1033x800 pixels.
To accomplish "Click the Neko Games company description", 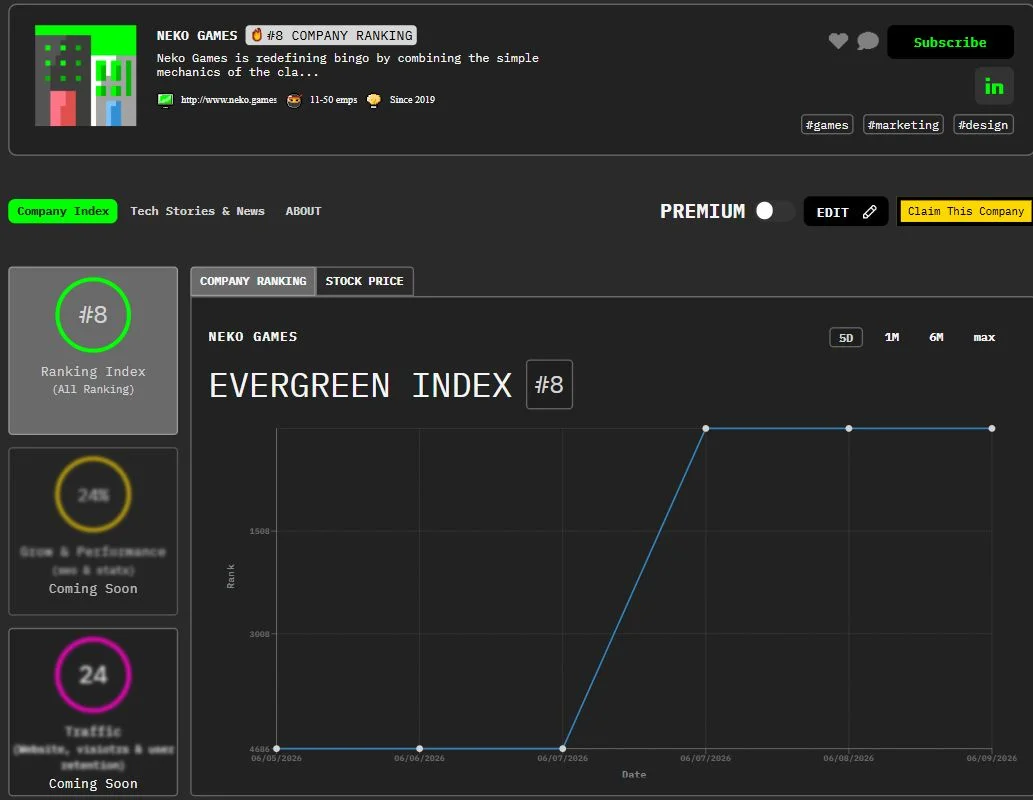I will pos(347,65).
